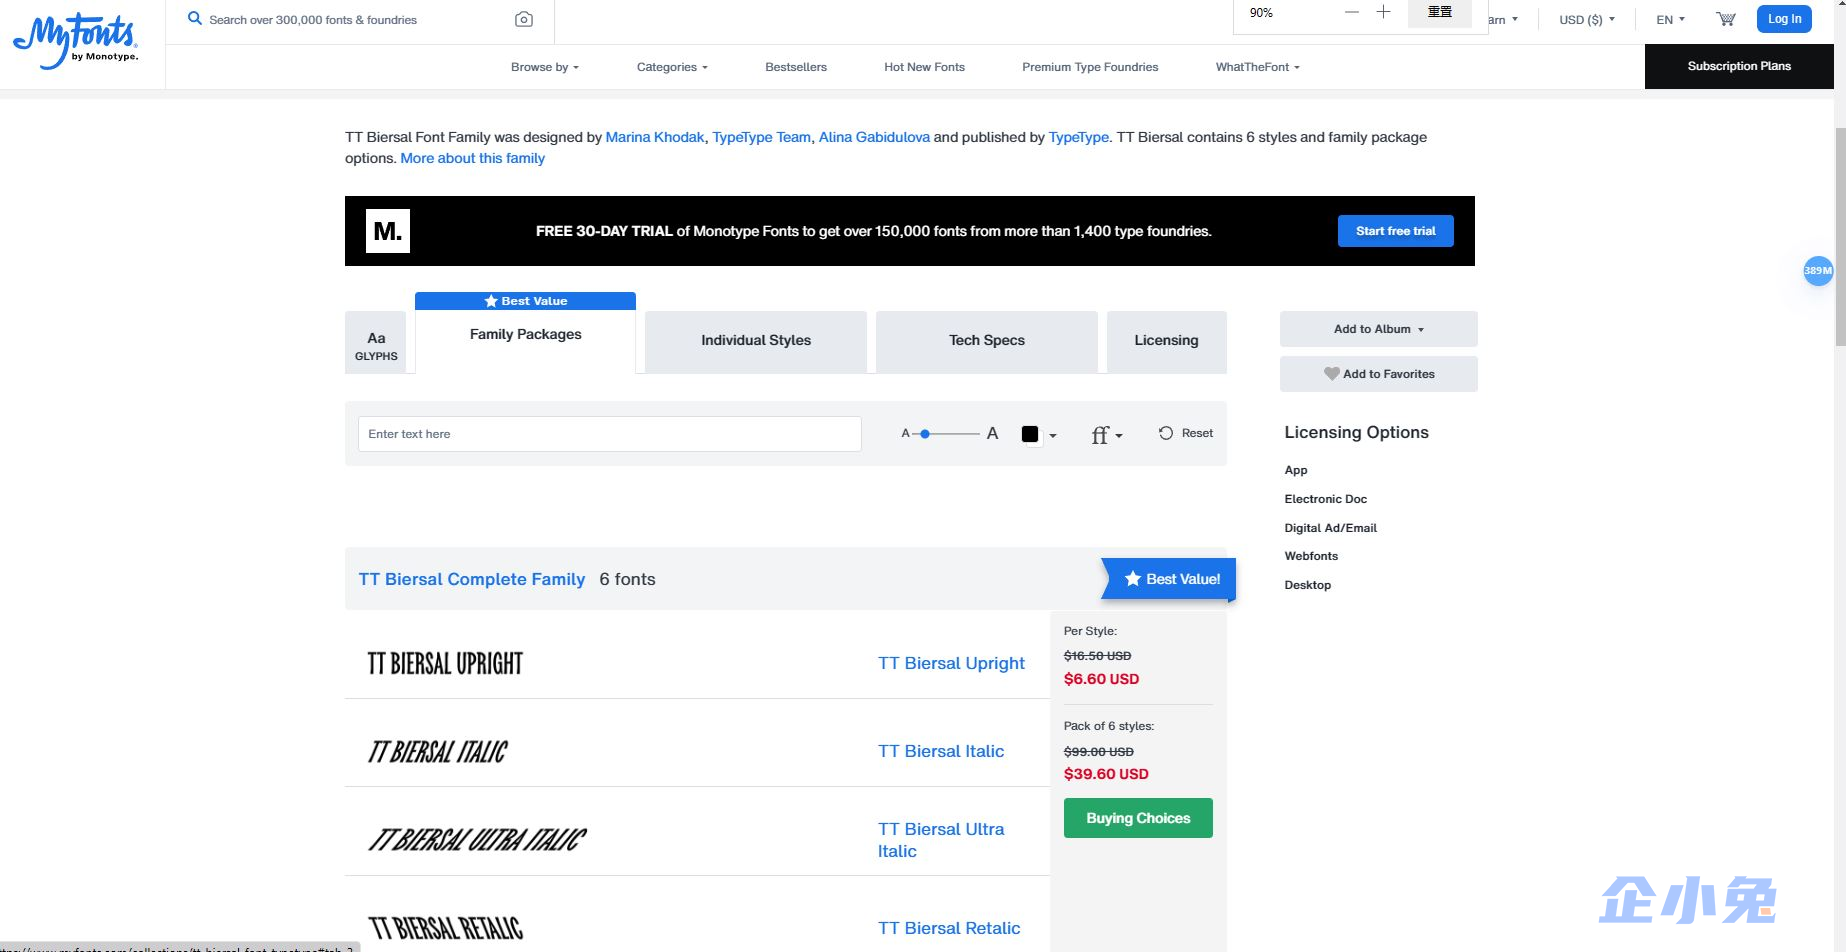Click the MyFonts logo

[x=77, y=41]
